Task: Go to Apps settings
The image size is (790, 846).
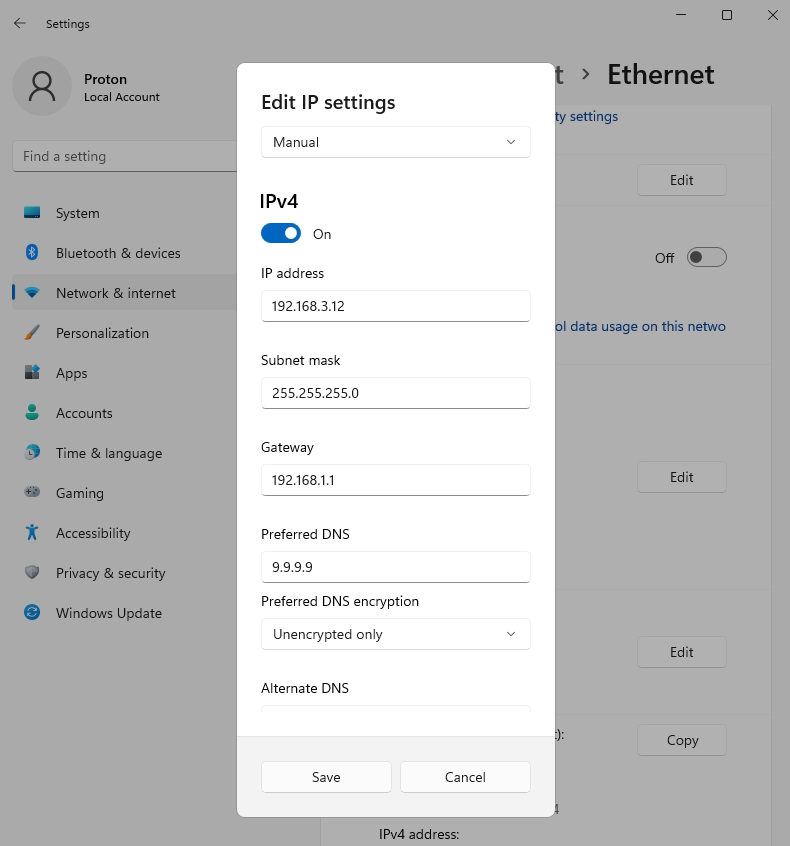Action: (124, 373)
